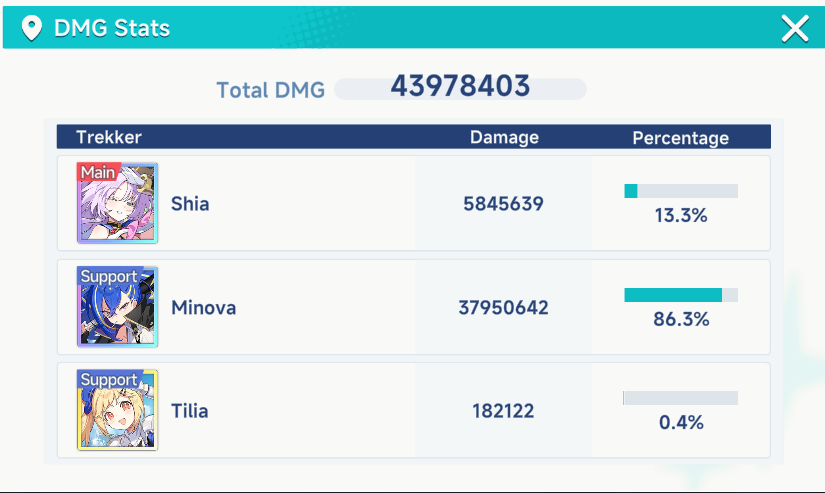
Task: Click the Percentage column header
Action: [680, 138]
